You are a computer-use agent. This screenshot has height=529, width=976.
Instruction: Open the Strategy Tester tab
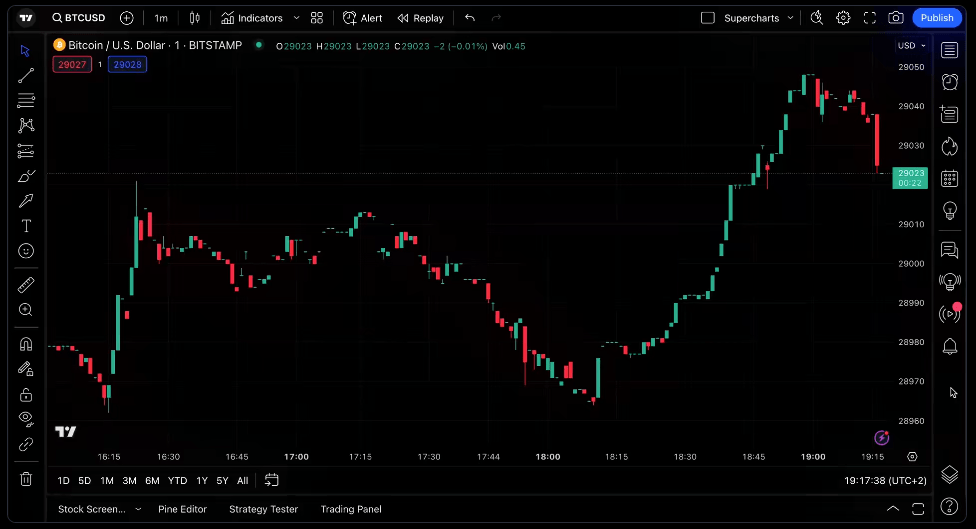click(x=263, y=509)
